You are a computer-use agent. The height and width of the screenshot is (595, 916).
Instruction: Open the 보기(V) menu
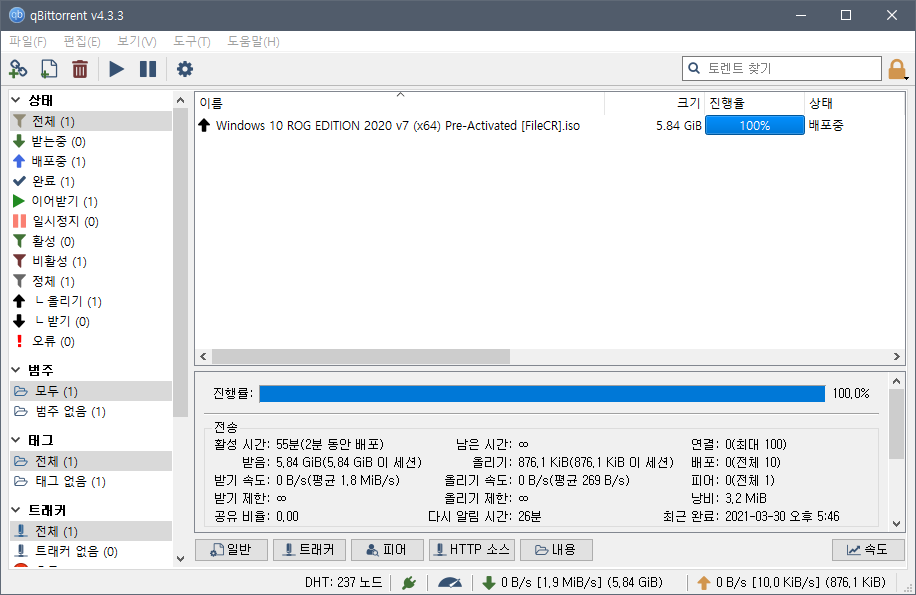coord(137,41)
